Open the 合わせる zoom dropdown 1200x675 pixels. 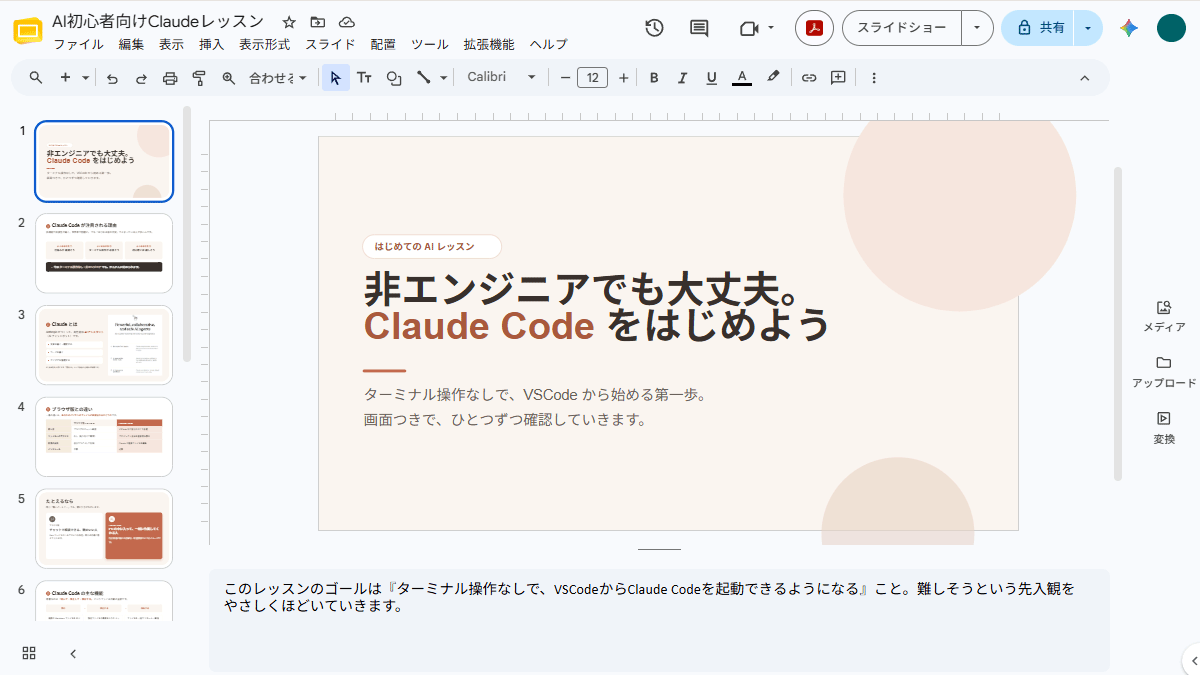click(x=277, y=77)
